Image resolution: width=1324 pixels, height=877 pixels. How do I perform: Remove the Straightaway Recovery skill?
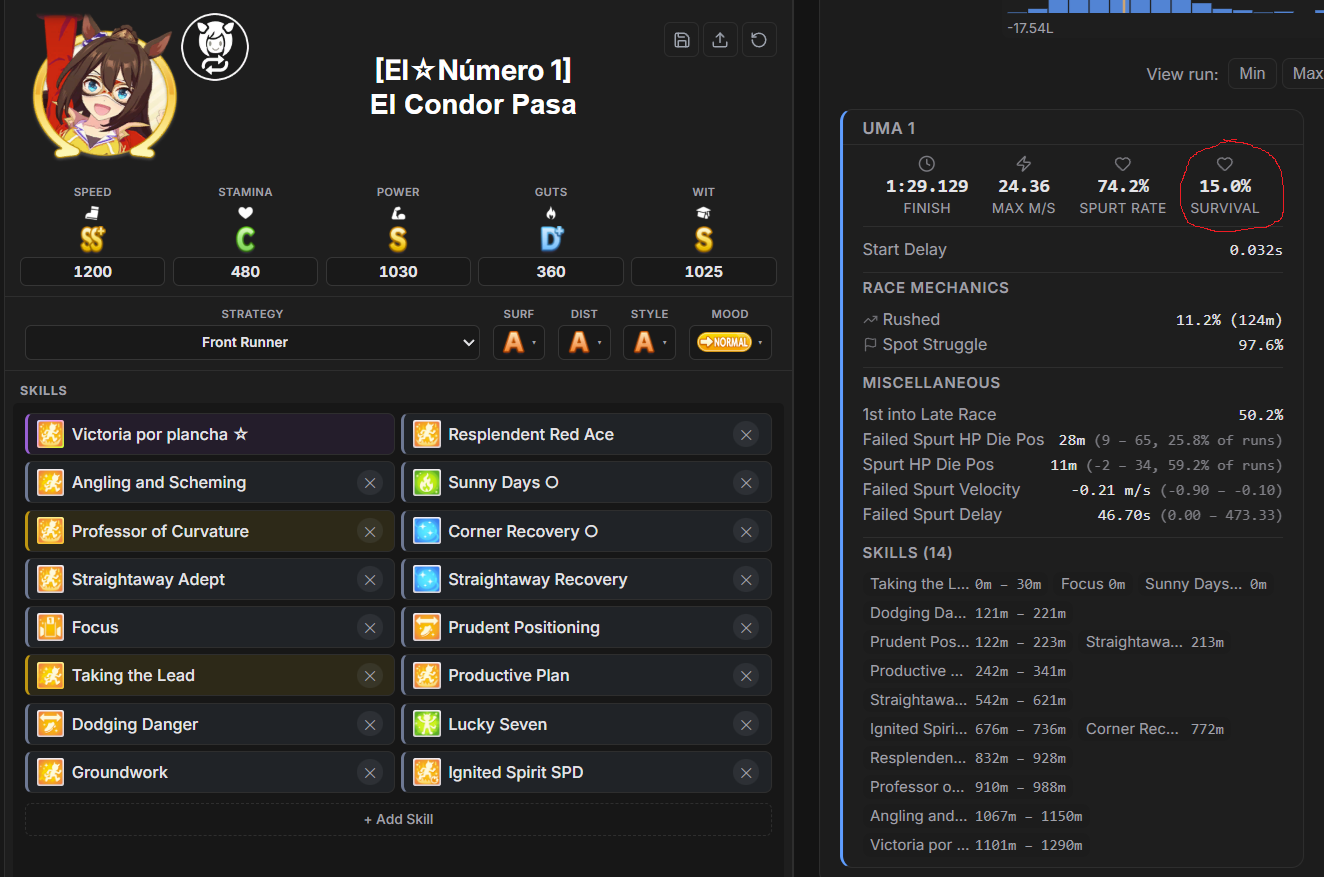tap(745, 579)
